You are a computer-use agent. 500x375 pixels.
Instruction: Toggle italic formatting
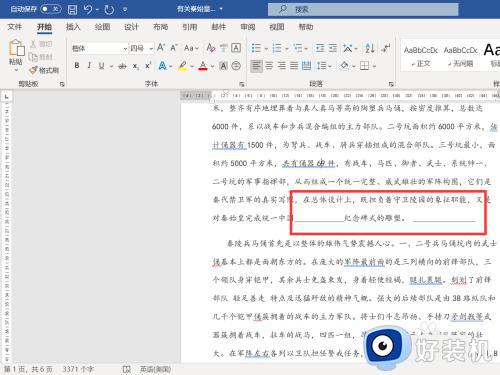89,66
